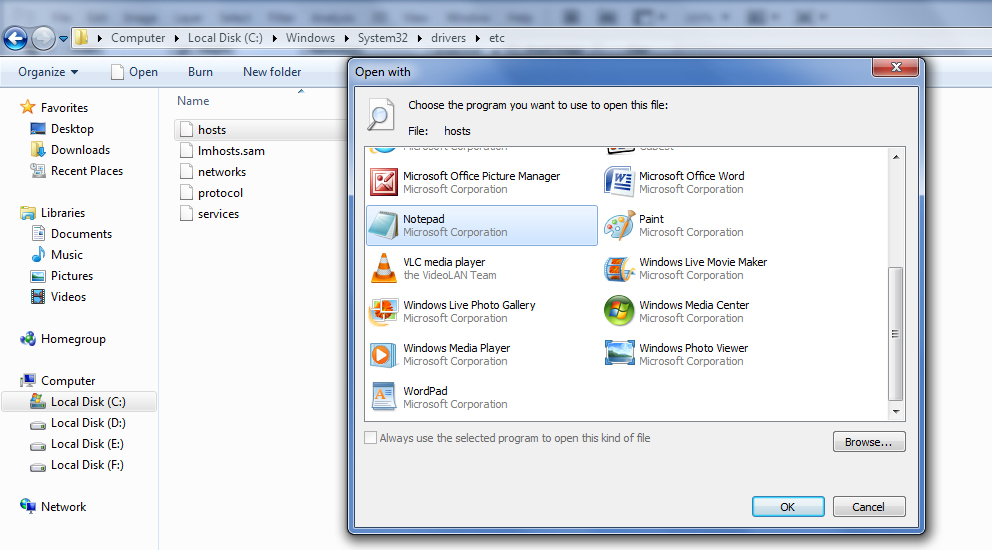Image resolution: width=992 pixels, height=550 pixels.
Task: Click the Network icon in sidebar
Action: click(27, 506)
